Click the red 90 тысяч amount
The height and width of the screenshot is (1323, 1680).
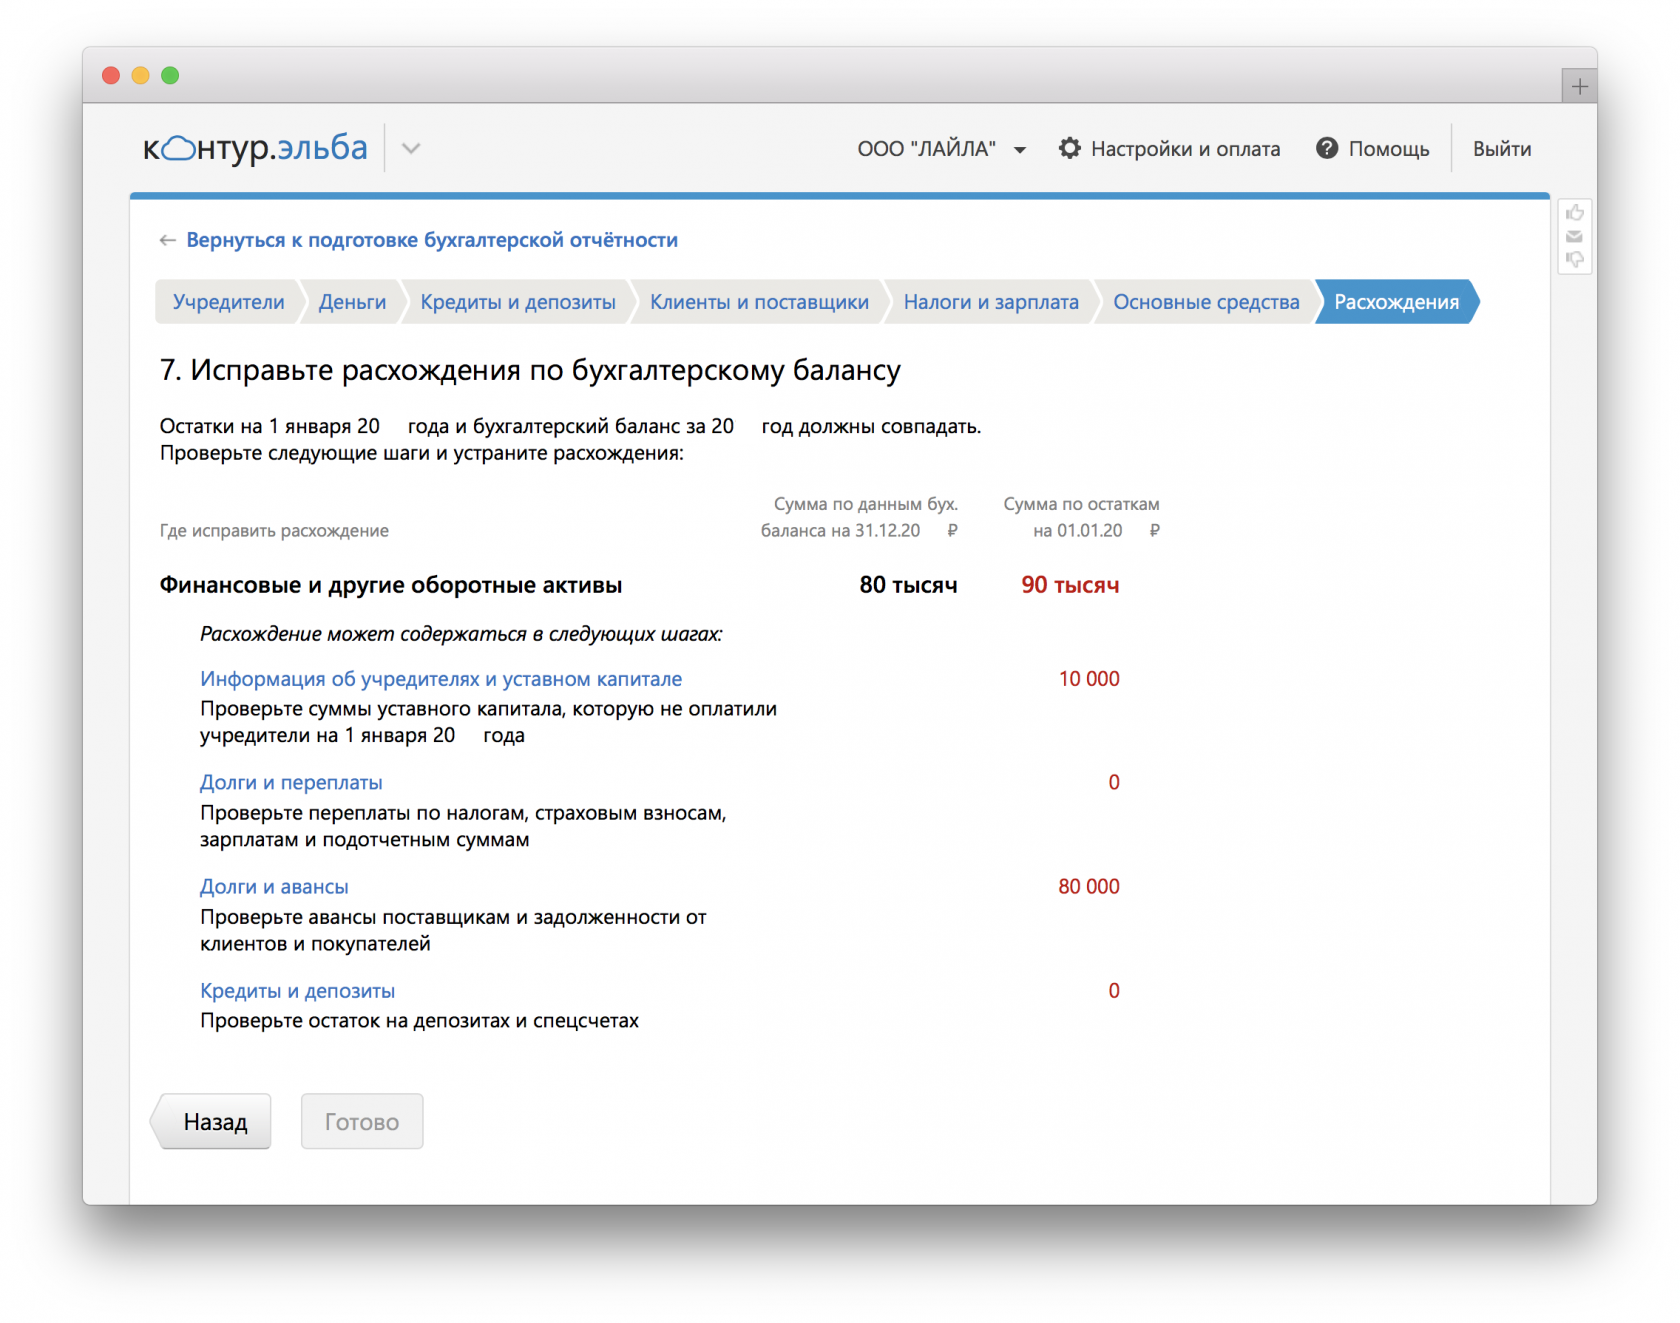[x=1070, y=585]
